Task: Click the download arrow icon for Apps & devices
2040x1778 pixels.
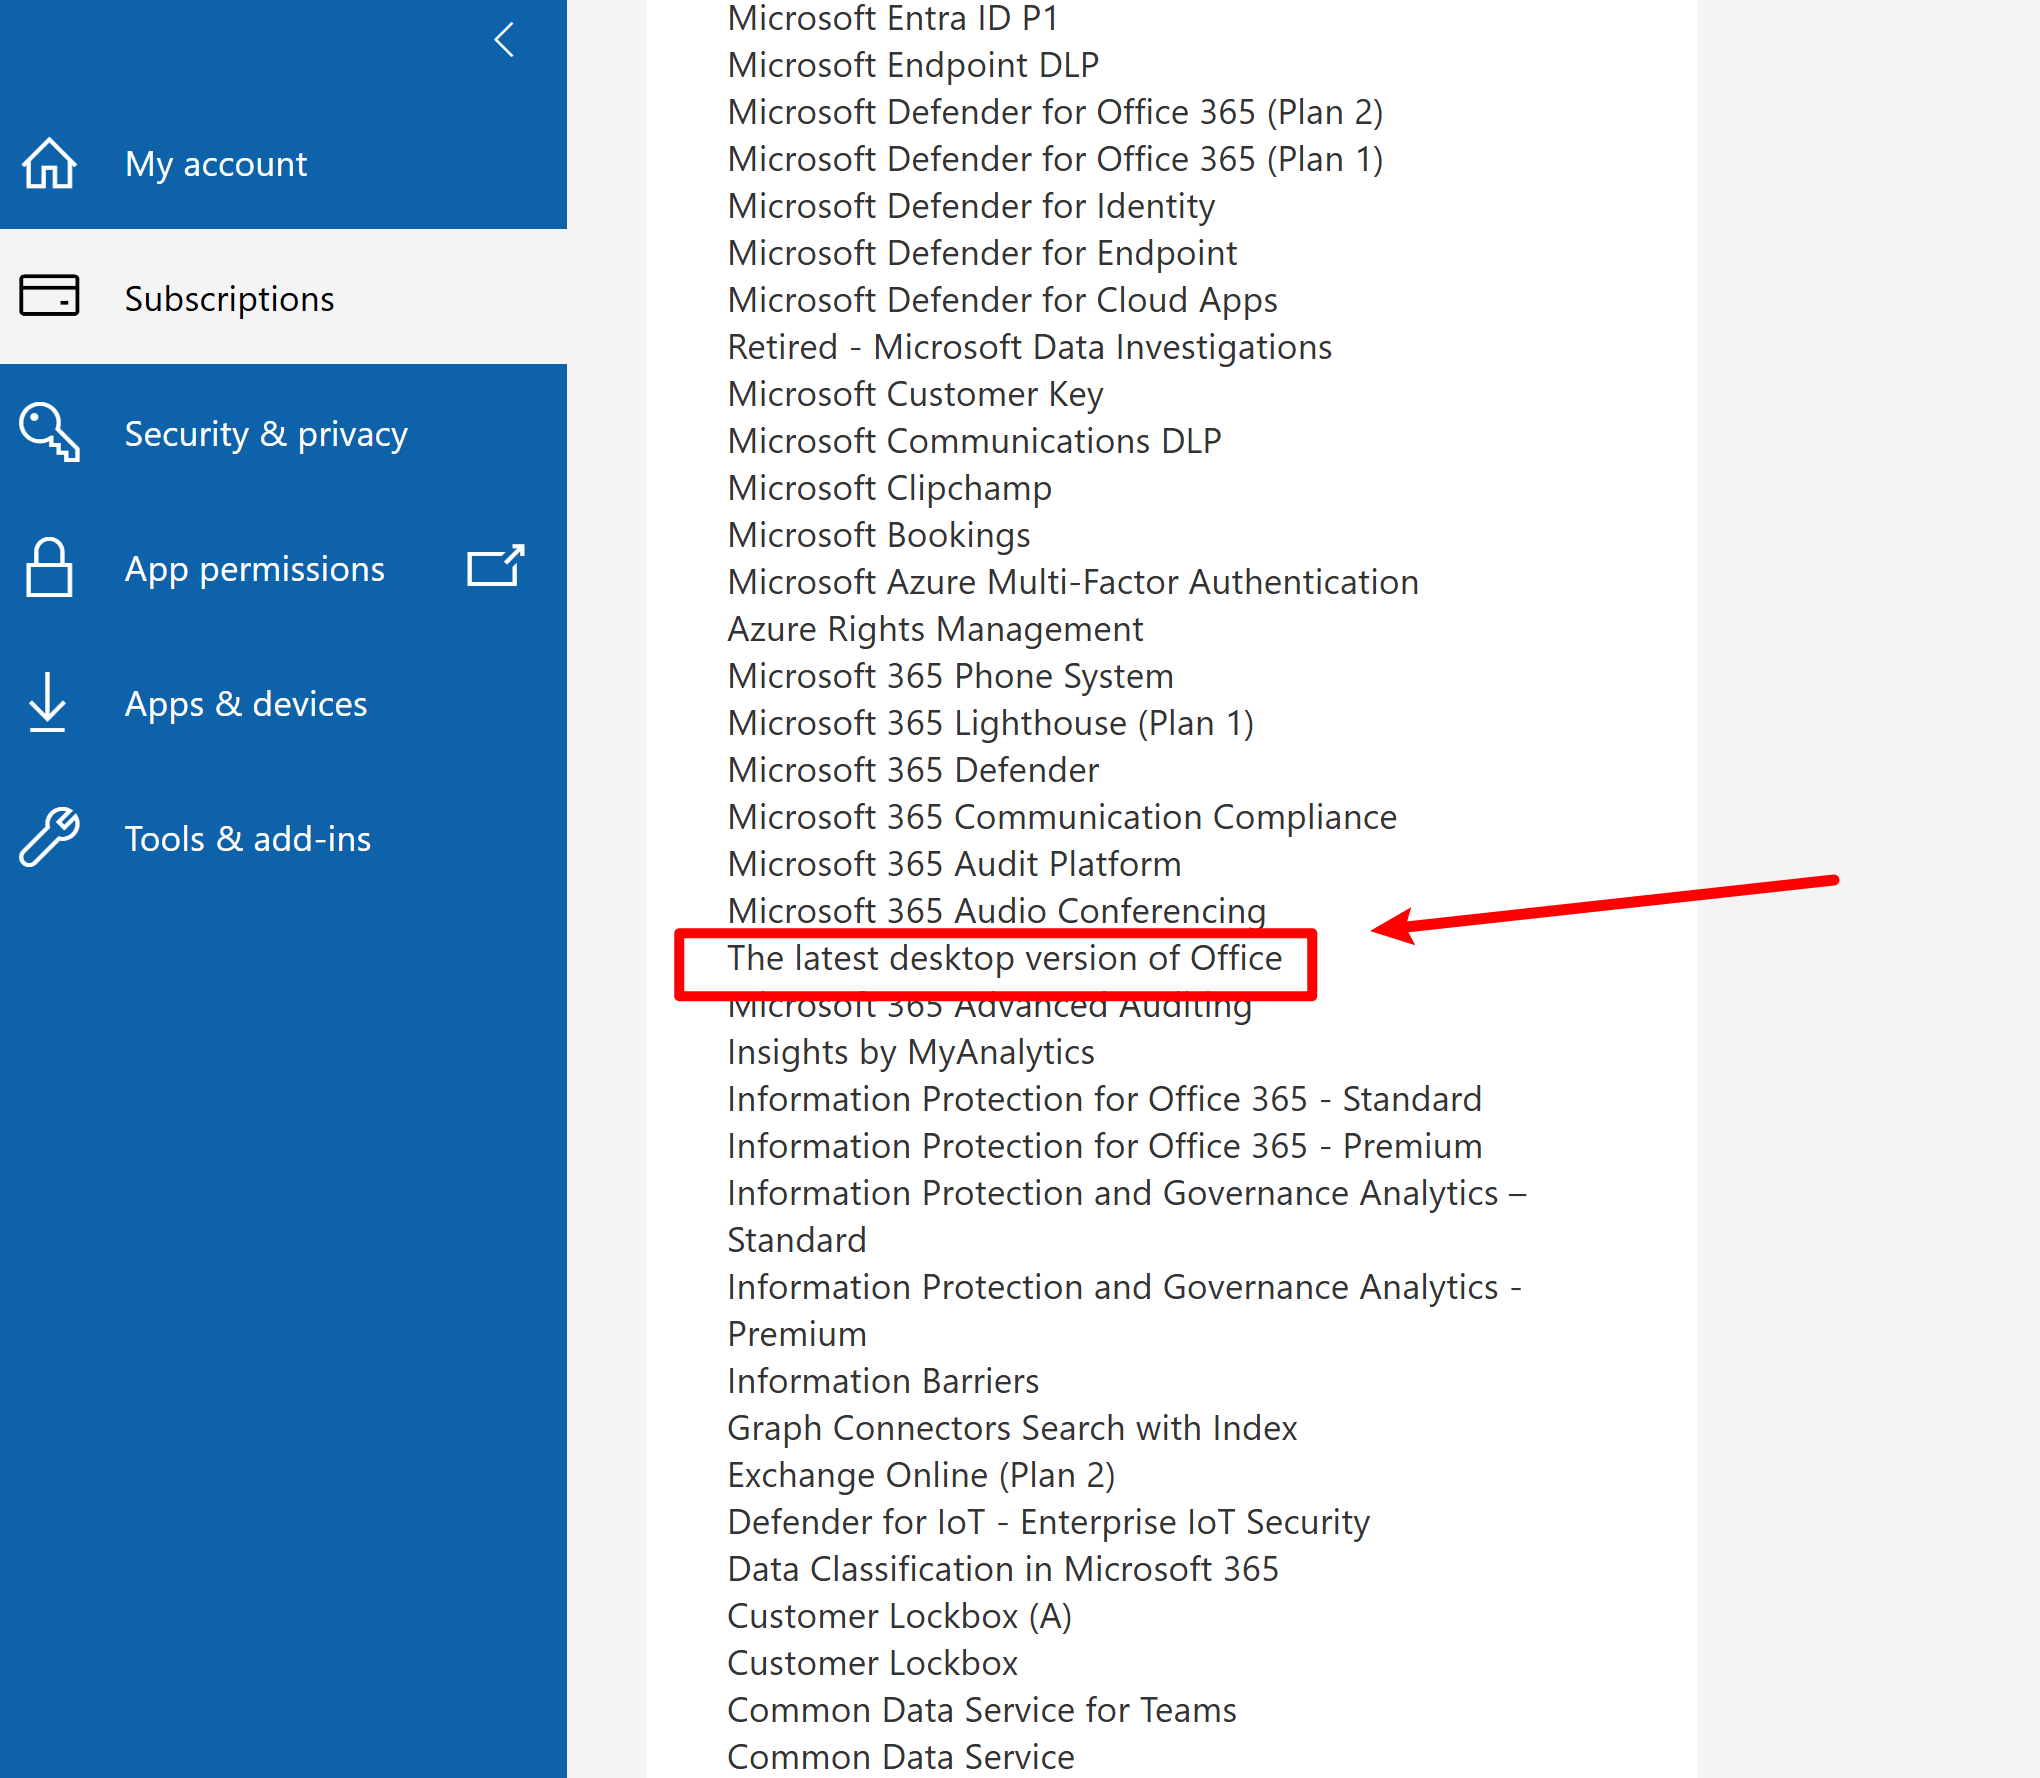Action: coord(47,702)
